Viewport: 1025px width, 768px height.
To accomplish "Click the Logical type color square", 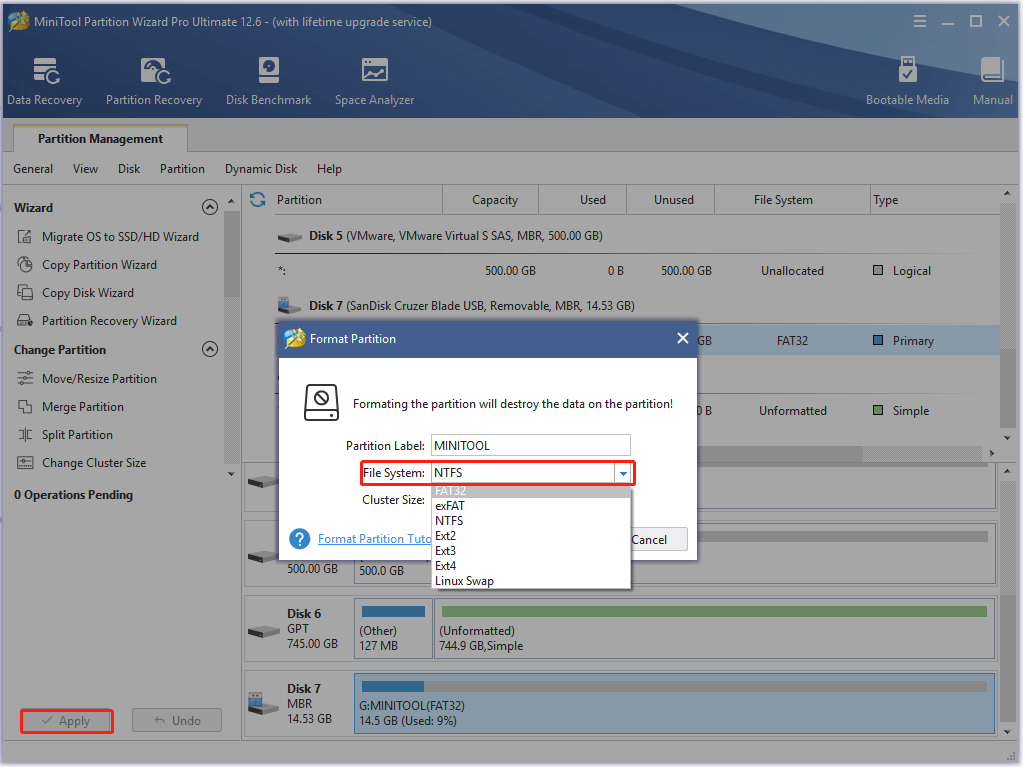I will [878, 270].
